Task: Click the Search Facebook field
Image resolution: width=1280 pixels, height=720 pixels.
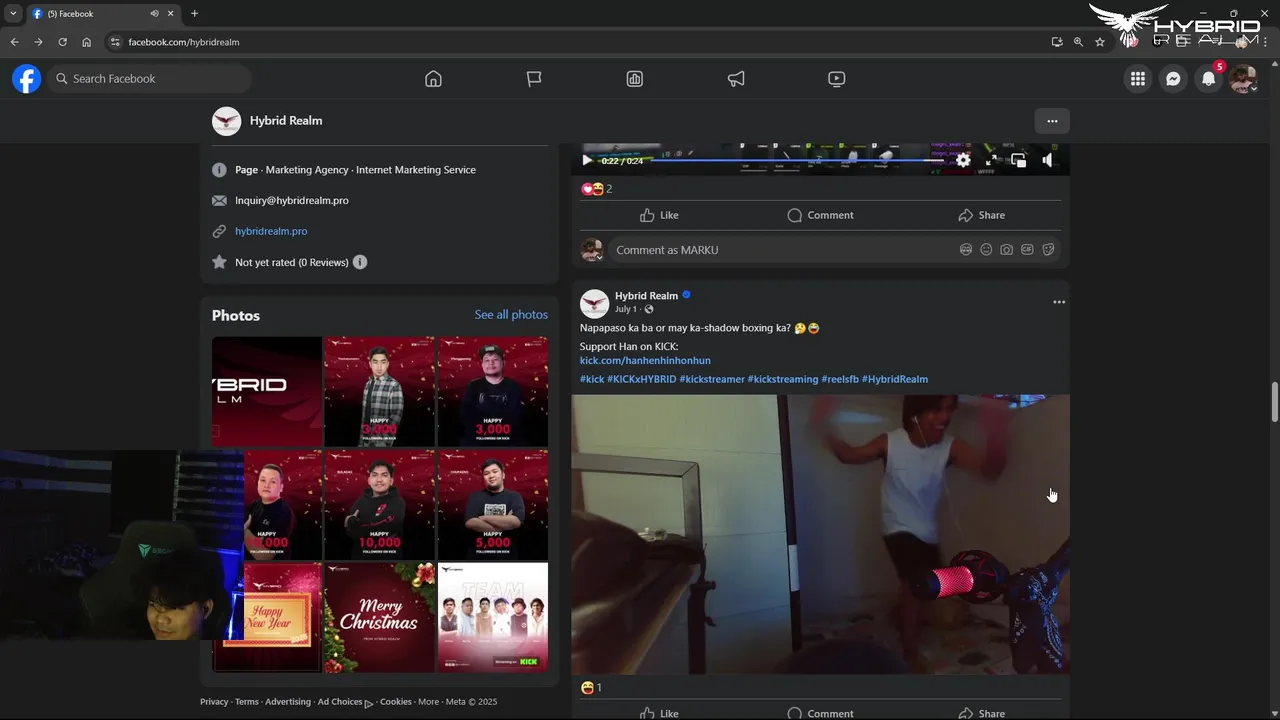Action: pos(149,79)
